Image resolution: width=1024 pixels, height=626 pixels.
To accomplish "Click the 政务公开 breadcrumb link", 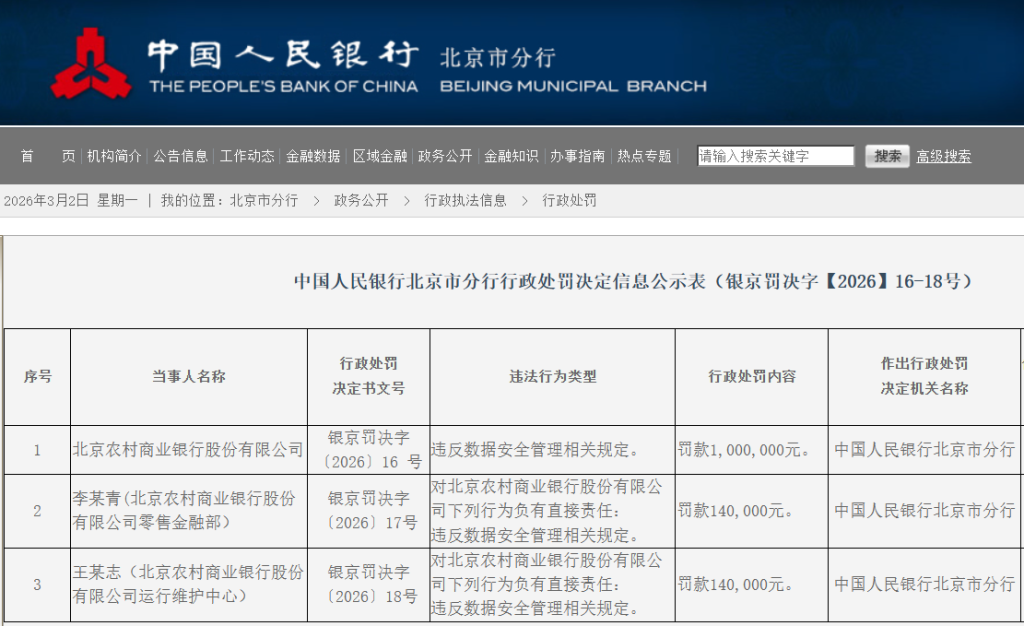I will (x=362, y=200).
